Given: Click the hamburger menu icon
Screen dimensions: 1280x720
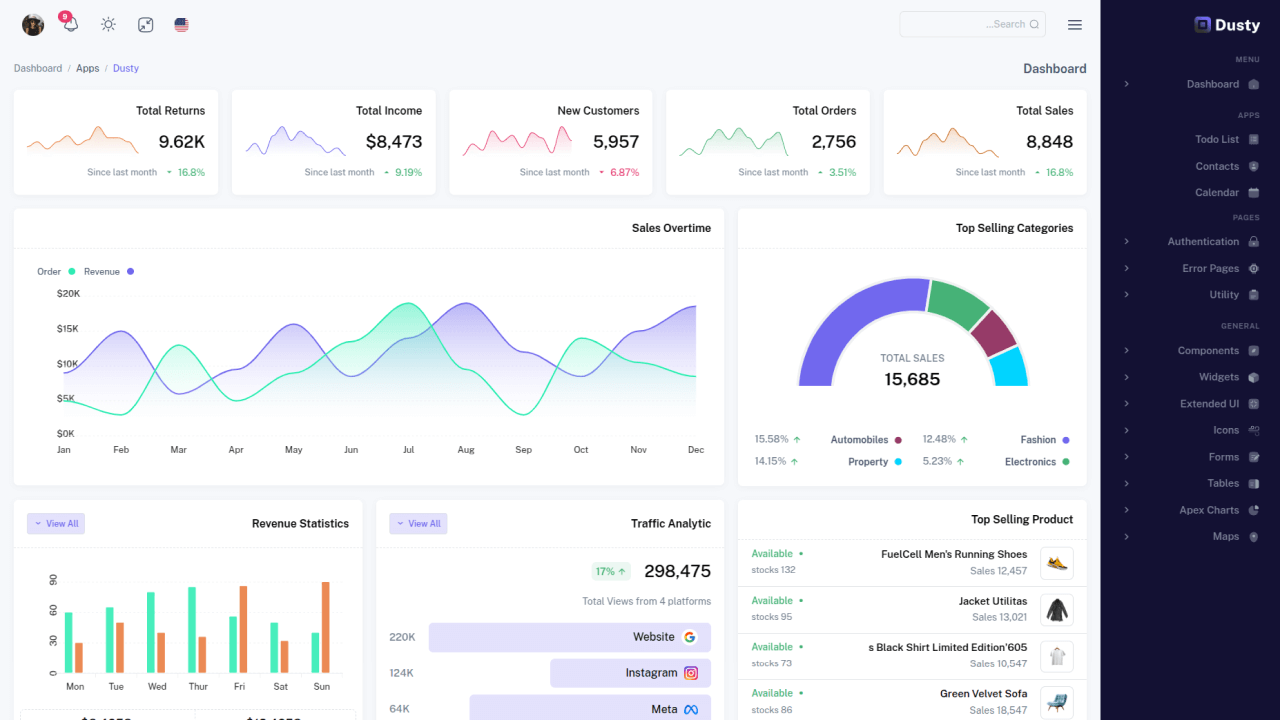Looking at the screenshot, I should click(1075, 25).
